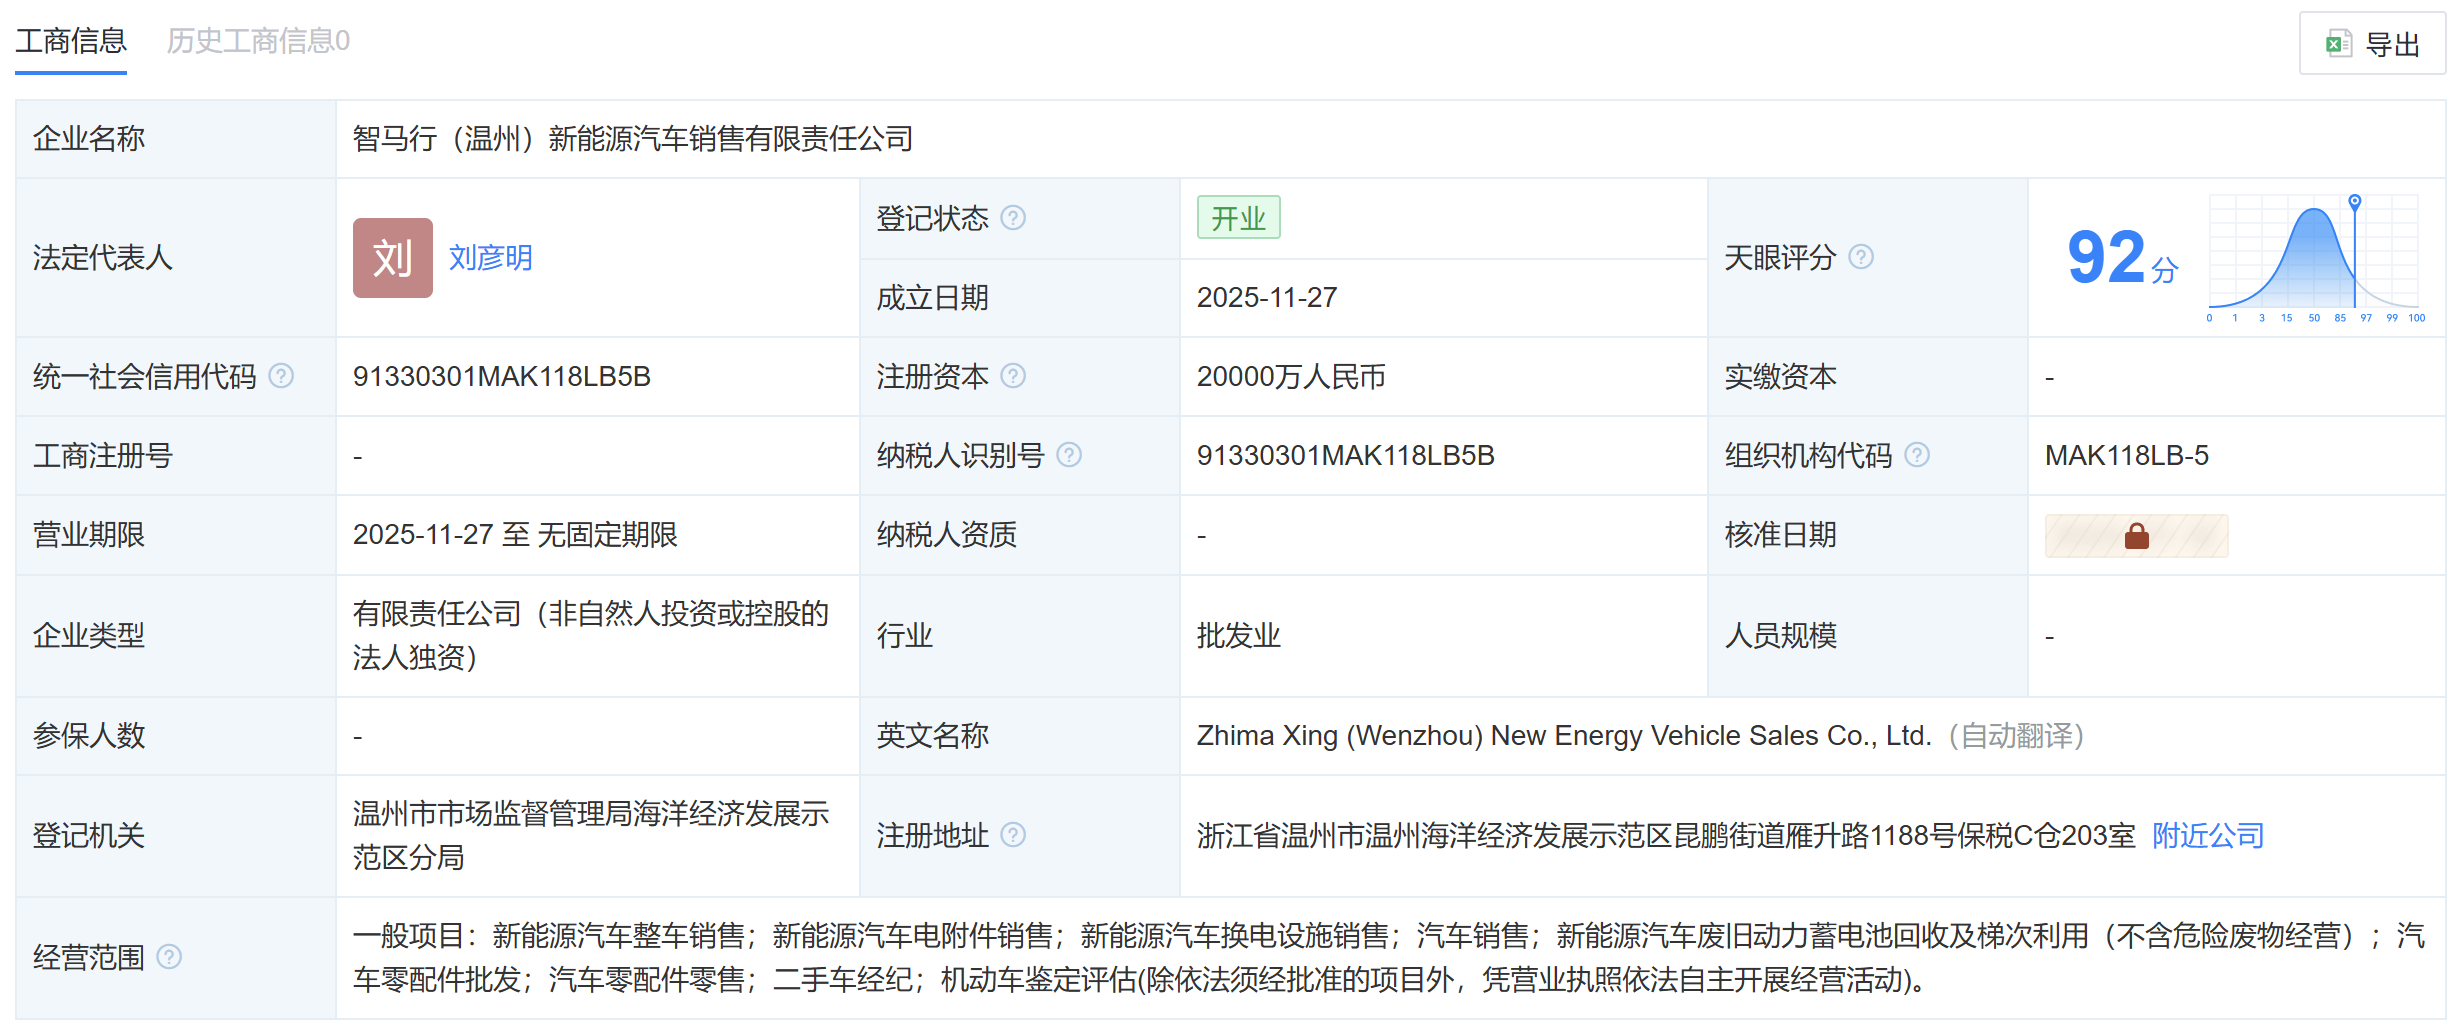Open help icon beside 注册地址
2458x1034 pixels.
click(x=1016, y=835)
